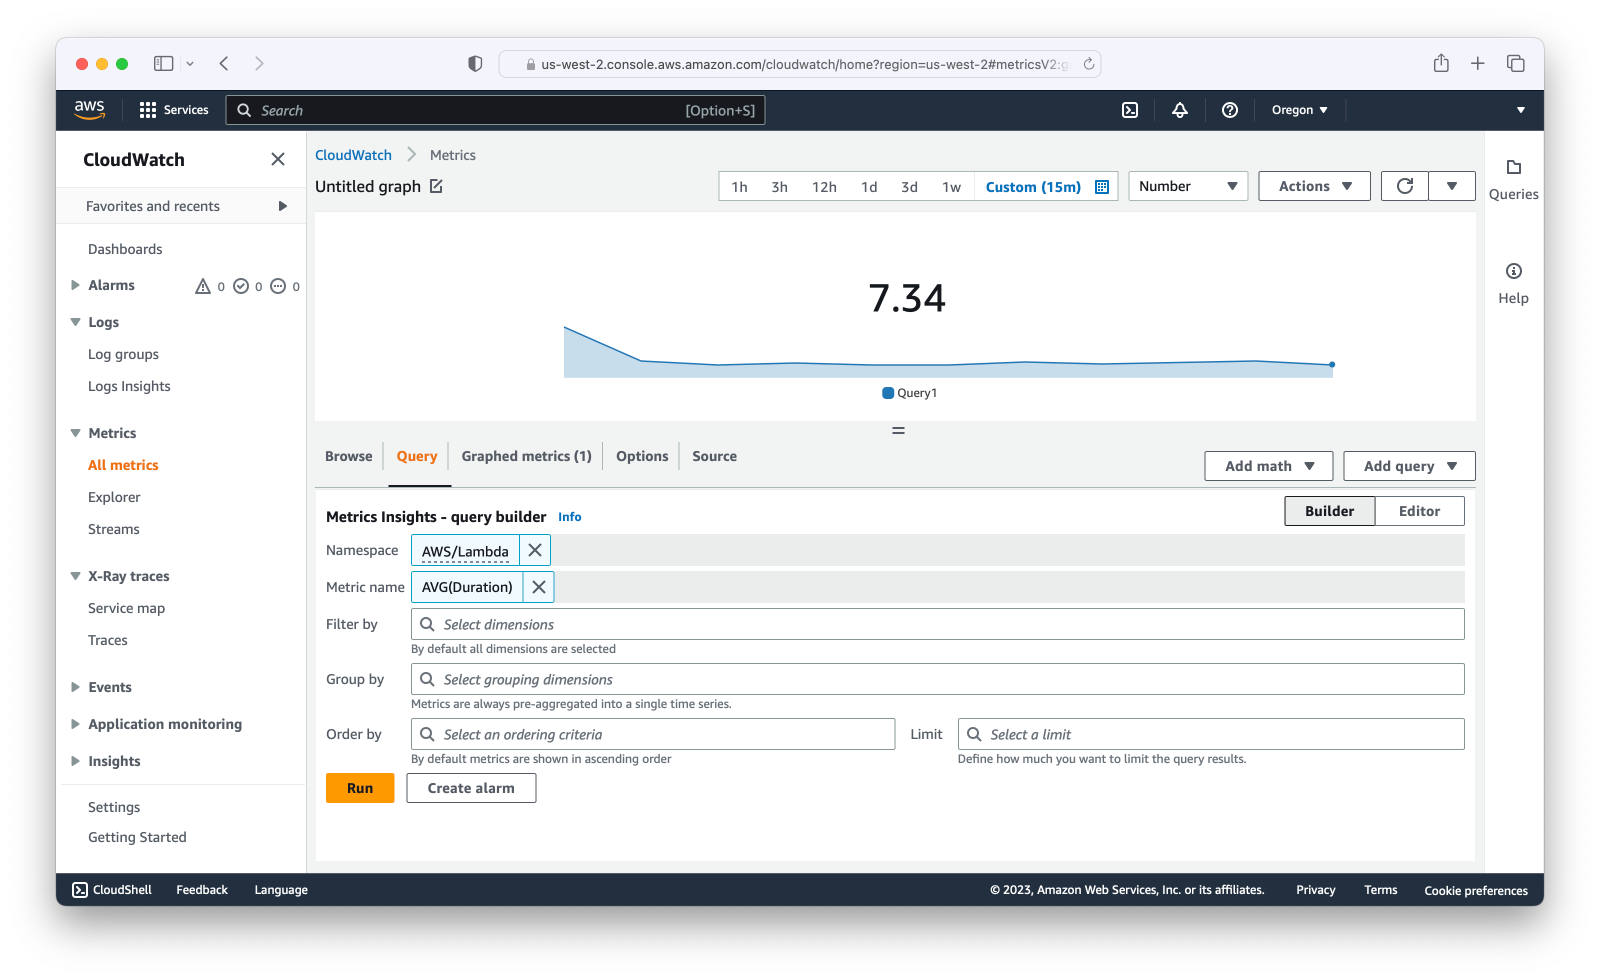Click the browser share icon
This screenshot has height=980, width=1600.
[x=1441, y=63]
